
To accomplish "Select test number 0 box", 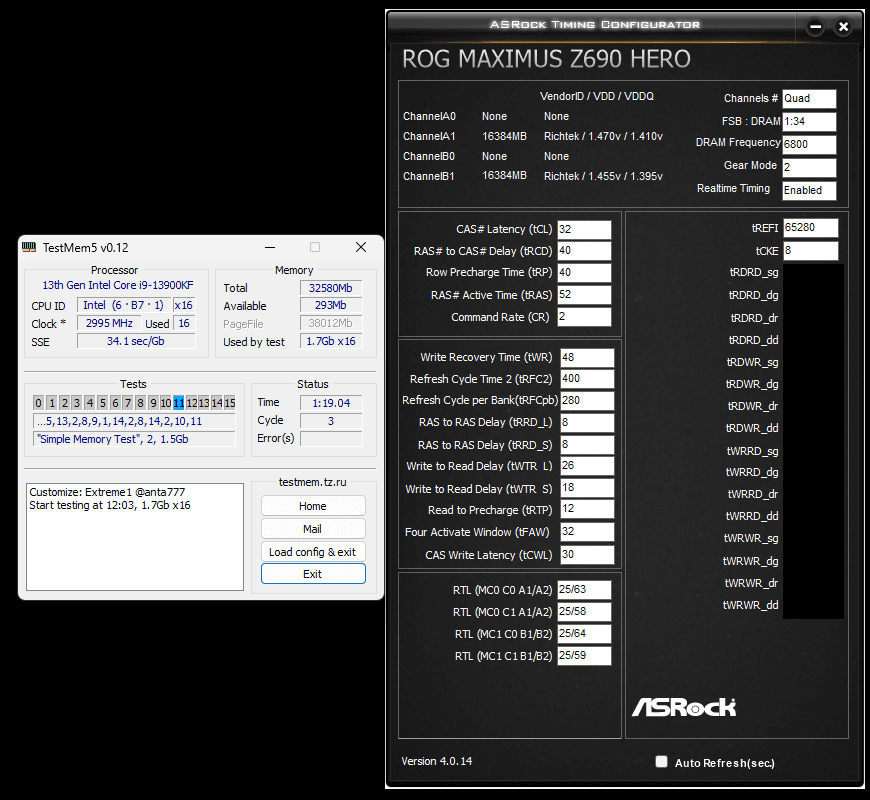I will pyautogui.click(x=38, y=403).
